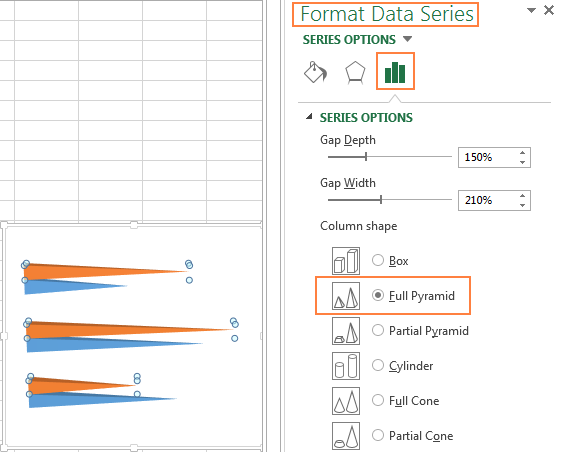Select the Full Cone radio button

pyautogui.click(x=378, y=400)
